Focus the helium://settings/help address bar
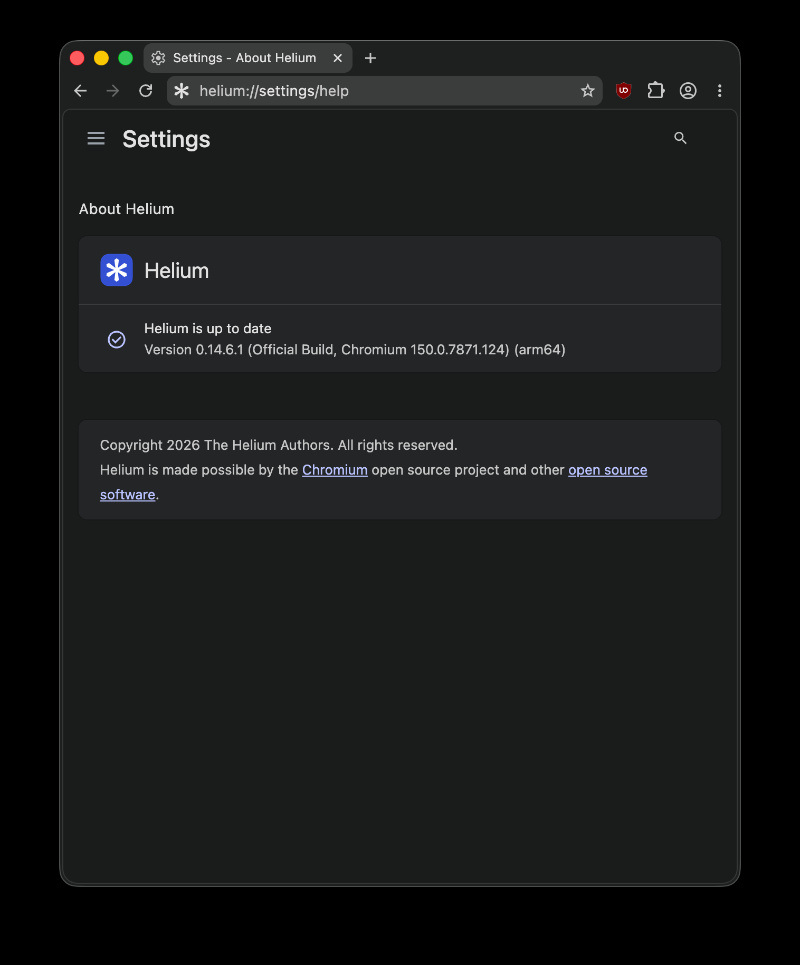This screenshot has height=965, width=800. 385,91
